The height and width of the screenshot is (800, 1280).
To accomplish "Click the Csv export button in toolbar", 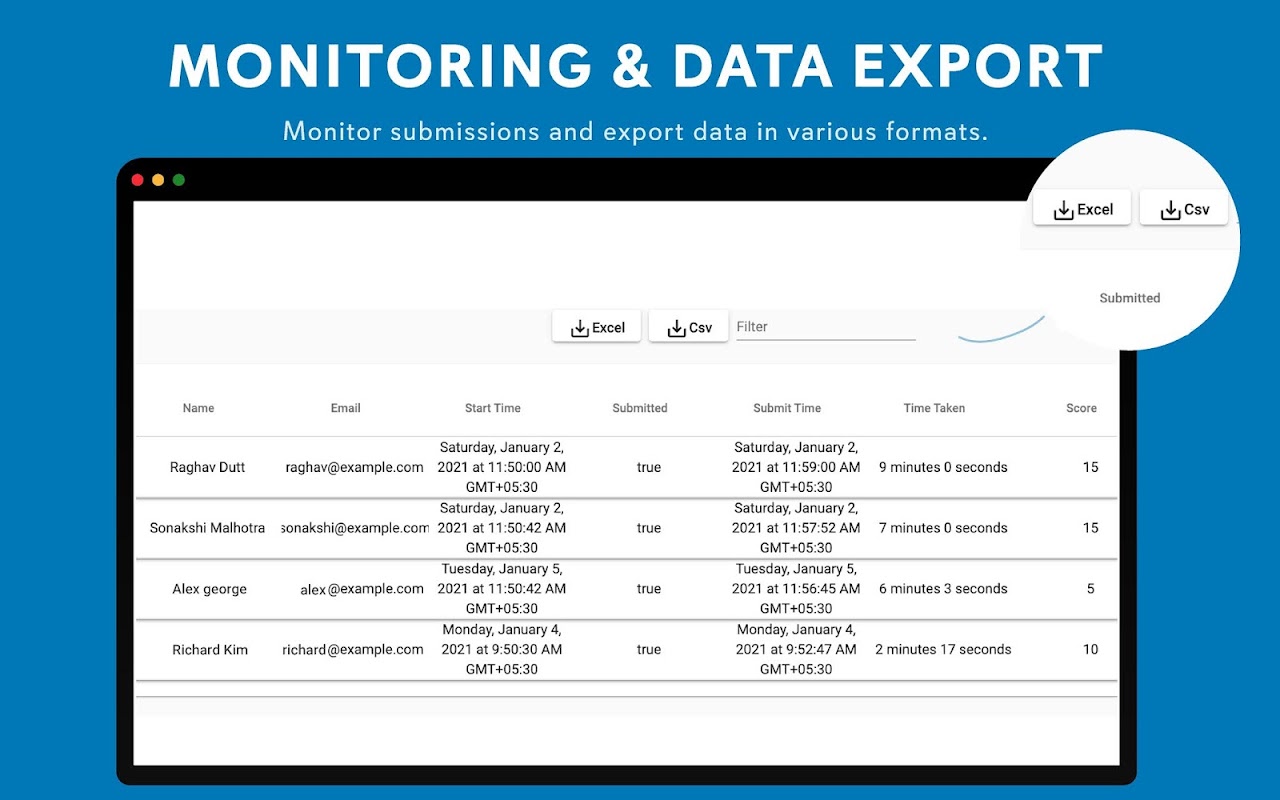I will [x=689, y=327].
